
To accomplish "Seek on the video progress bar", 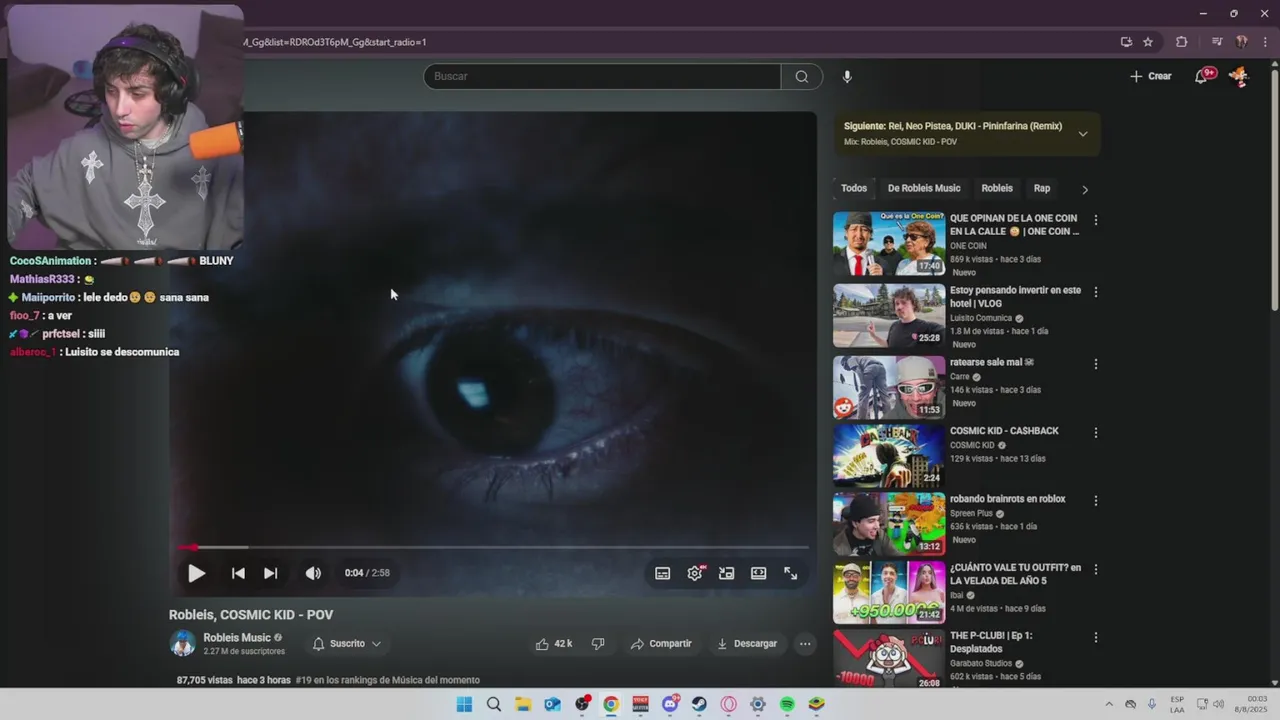I will pos(494,547).
